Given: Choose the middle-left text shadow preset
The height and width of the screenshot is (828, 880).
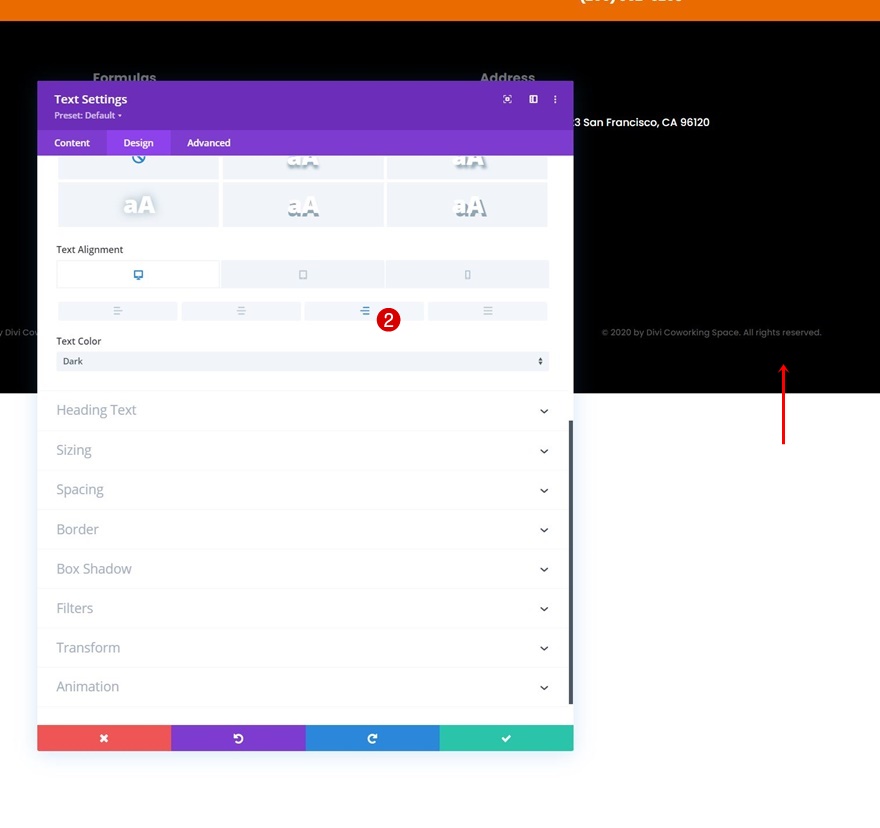Looking at the screenshot, I should click(139, 204).
